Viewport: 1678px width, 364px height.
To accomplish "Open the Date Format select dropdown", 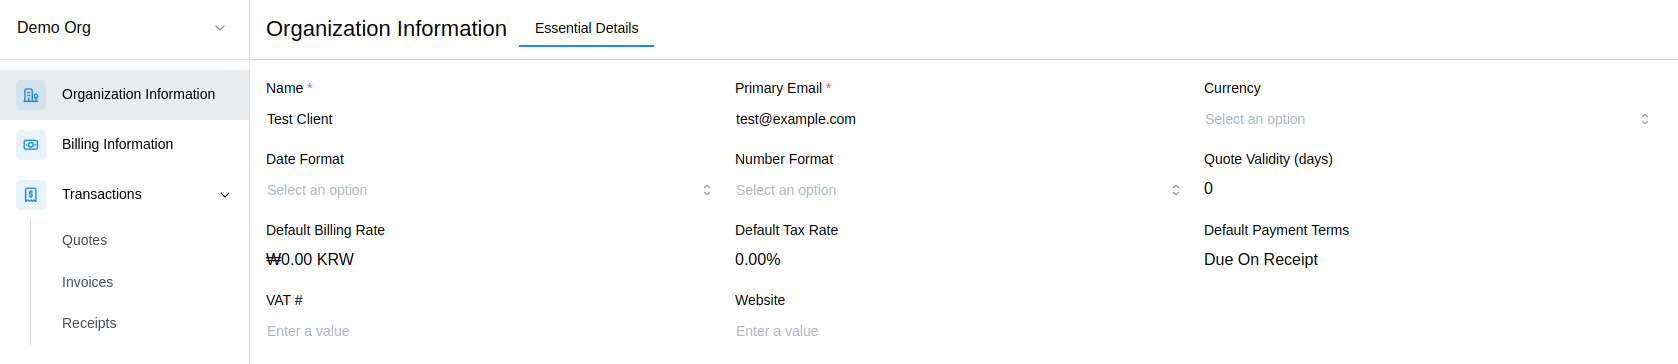I will tap(490, 190).
